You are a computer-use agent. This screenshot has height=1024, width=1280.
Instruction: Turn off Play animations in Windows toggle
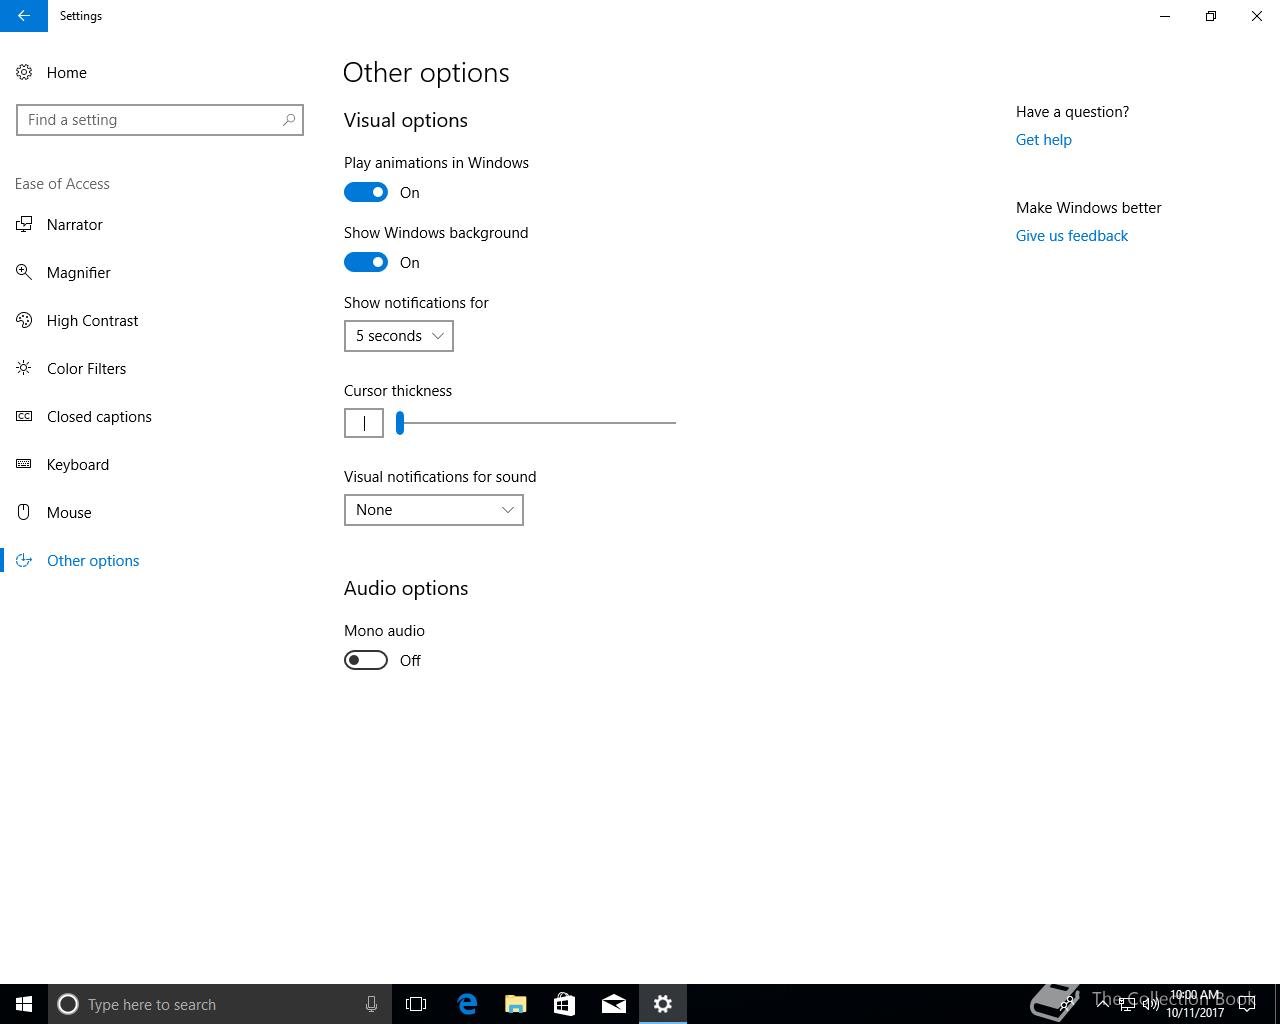coord(366,192)
